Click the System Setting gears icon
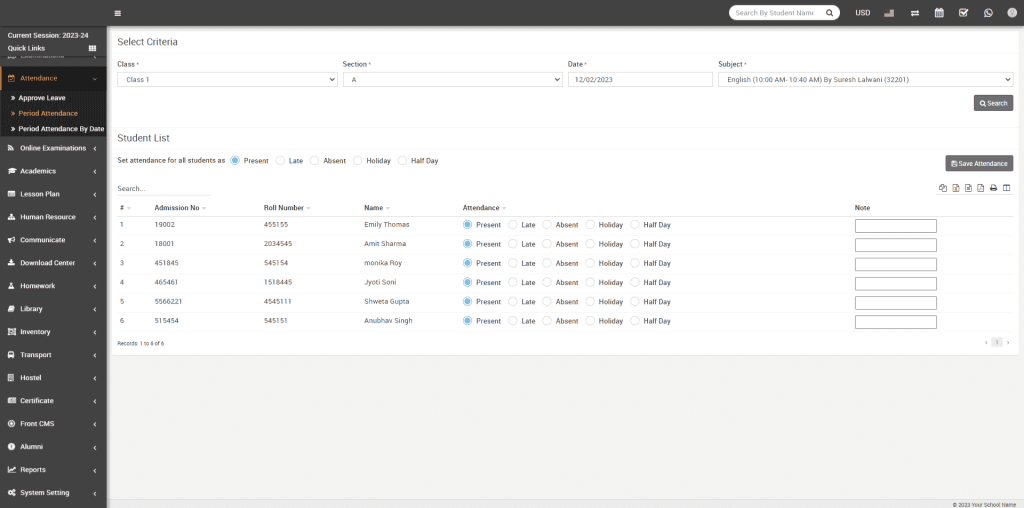 tap(11, 493)
